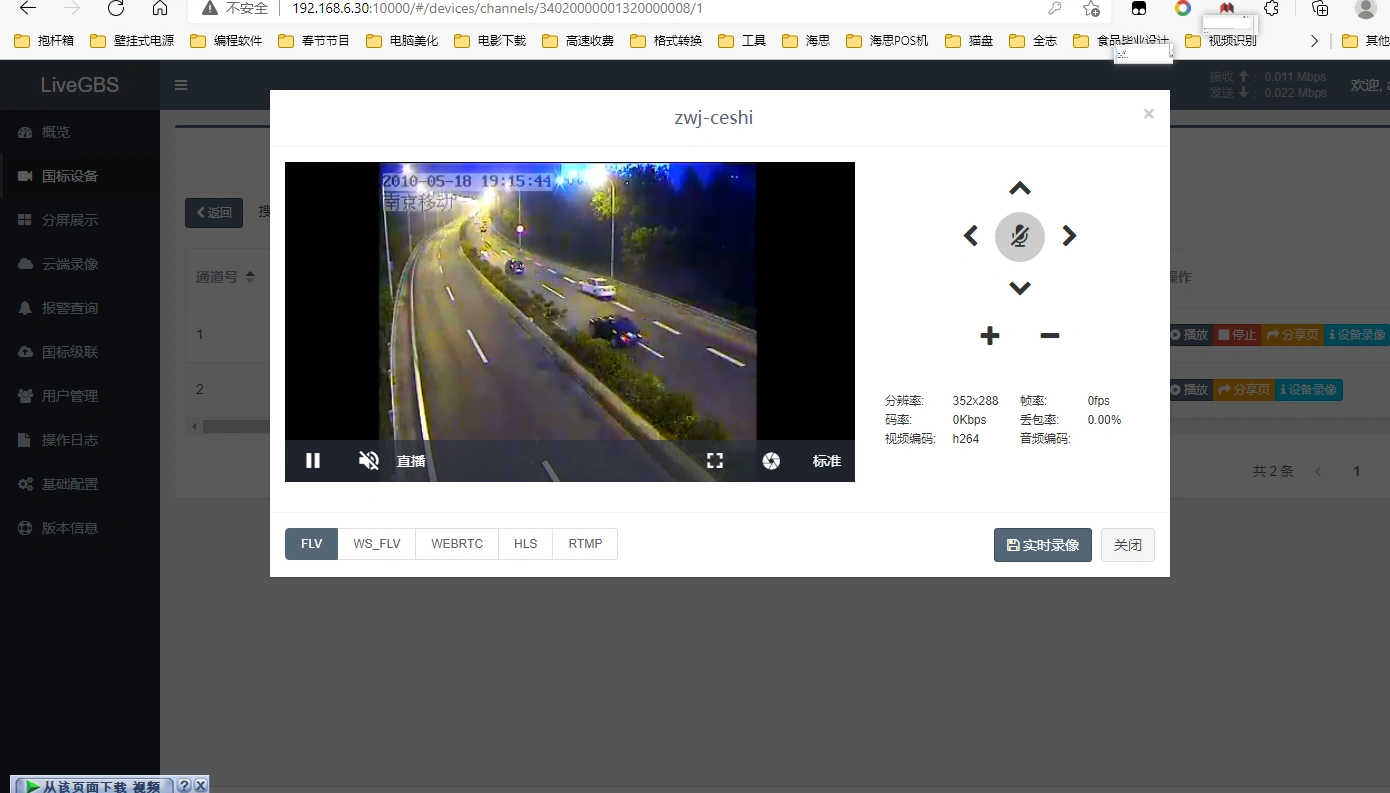Pan the camera up with PTZ arrow

point(1019,188)
